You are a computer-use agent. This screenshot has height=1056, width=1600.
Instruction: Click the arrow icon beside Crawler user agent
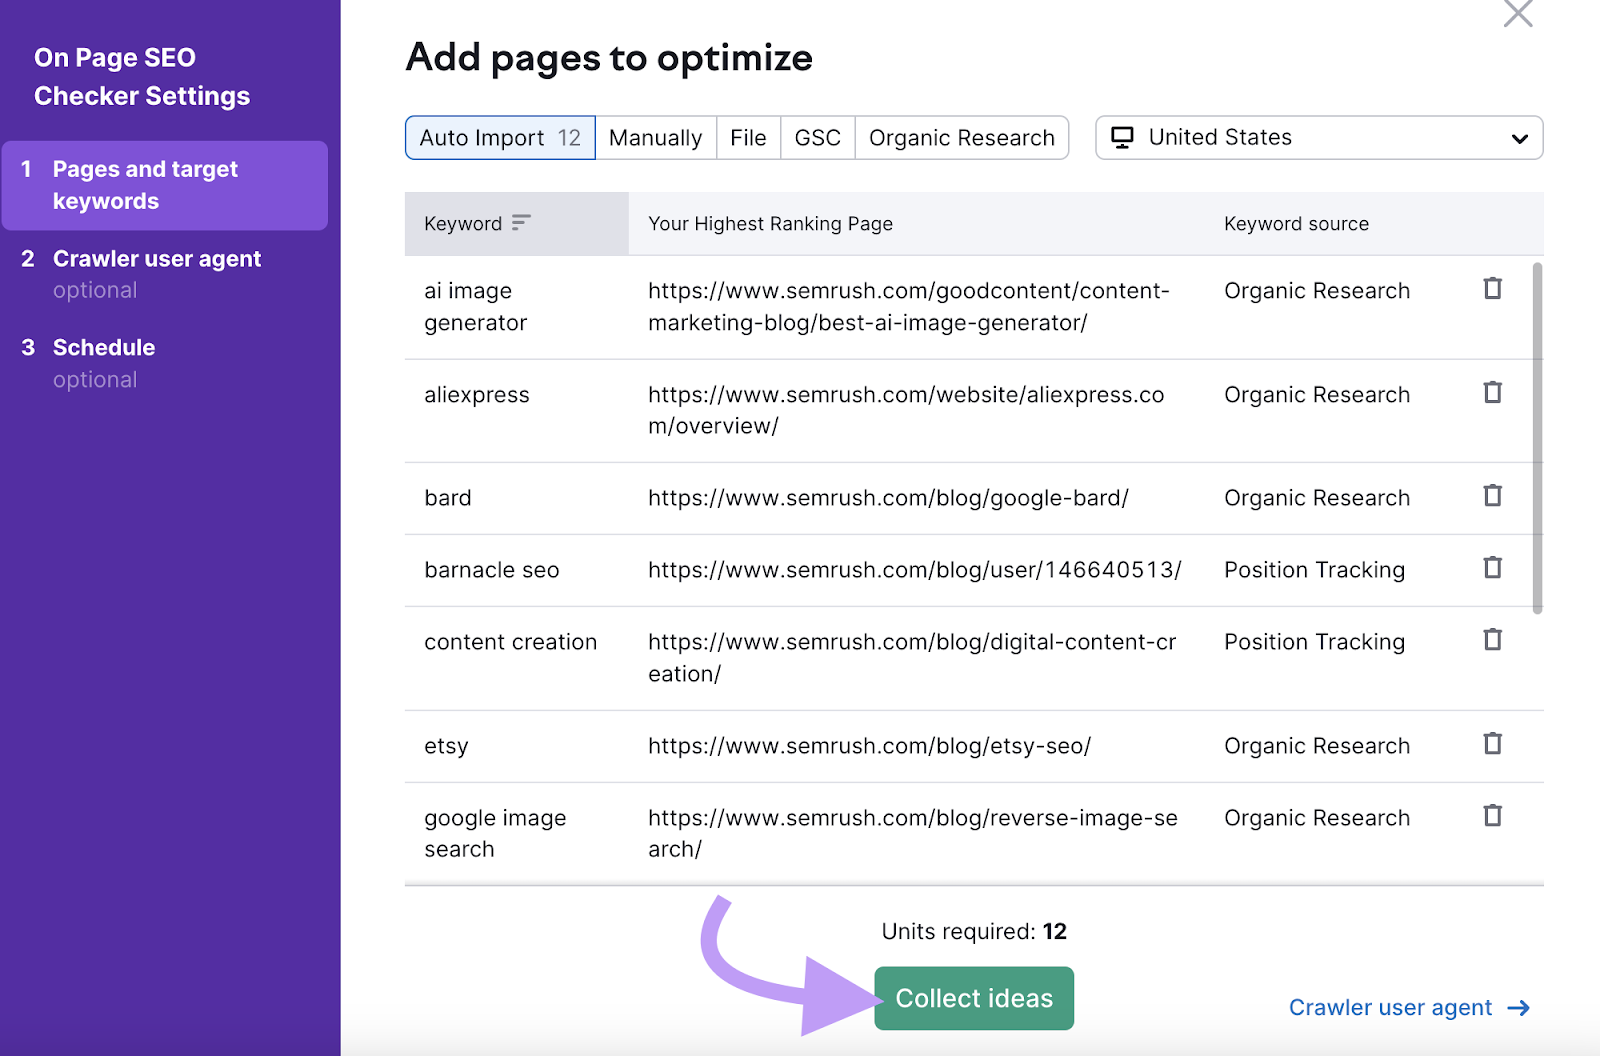point(1520,1008)
